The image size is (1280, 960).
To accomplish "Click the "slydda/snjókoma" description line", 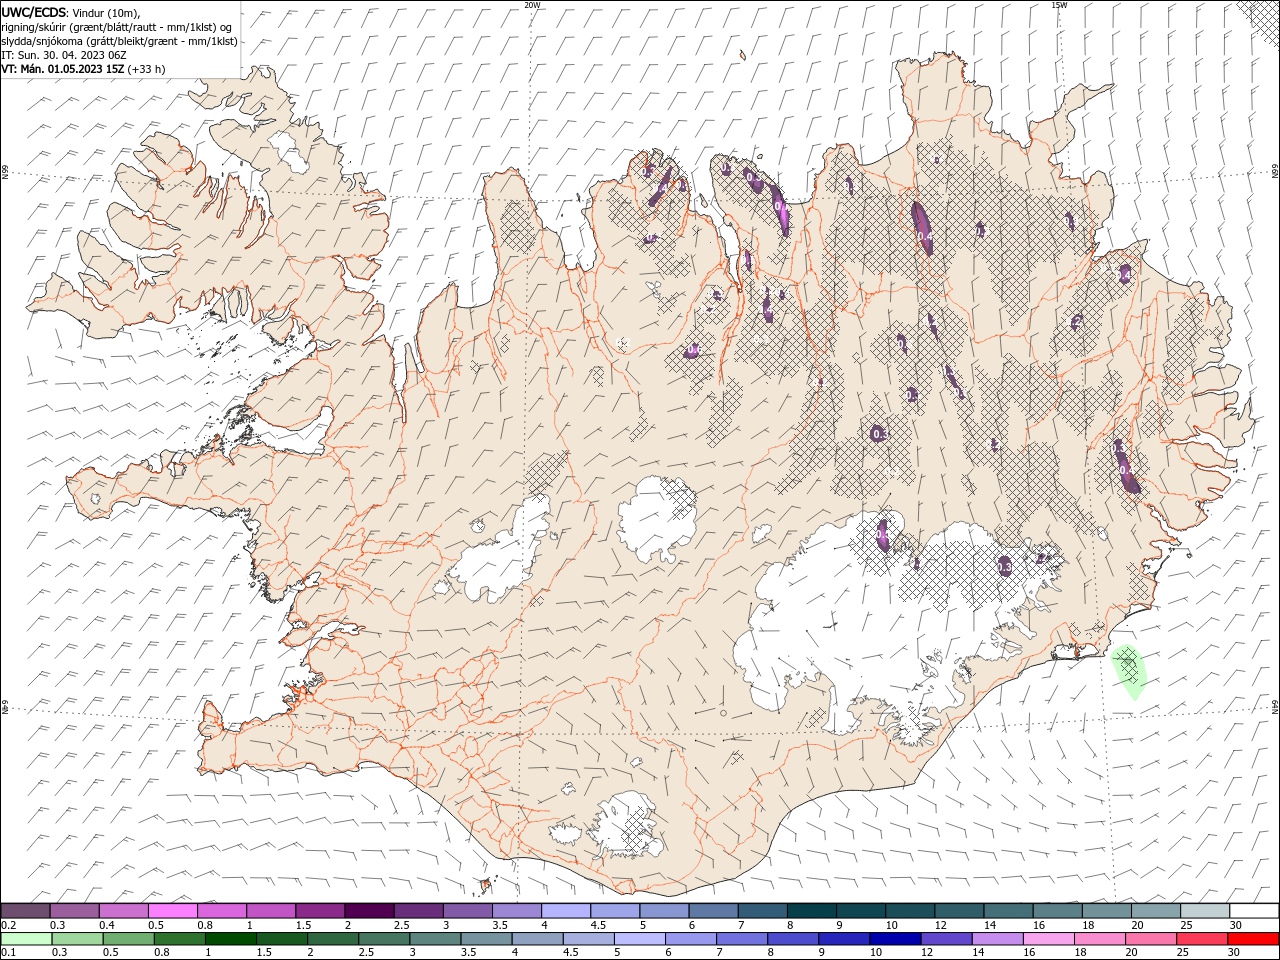I will coord(119,40).
